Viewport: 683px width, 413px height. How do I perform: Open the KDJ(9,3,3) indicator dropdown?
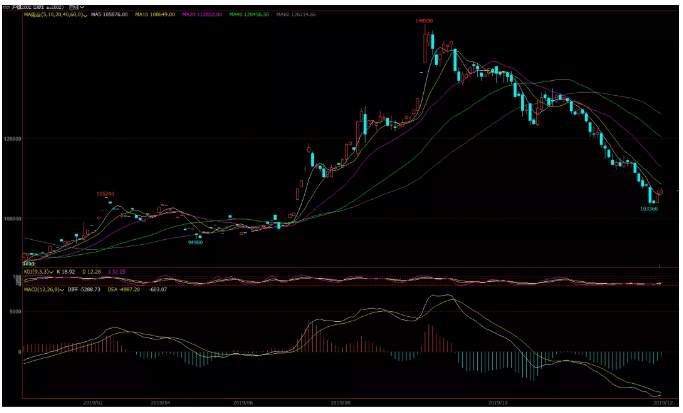pyautogui.click(x=38, y=272)
